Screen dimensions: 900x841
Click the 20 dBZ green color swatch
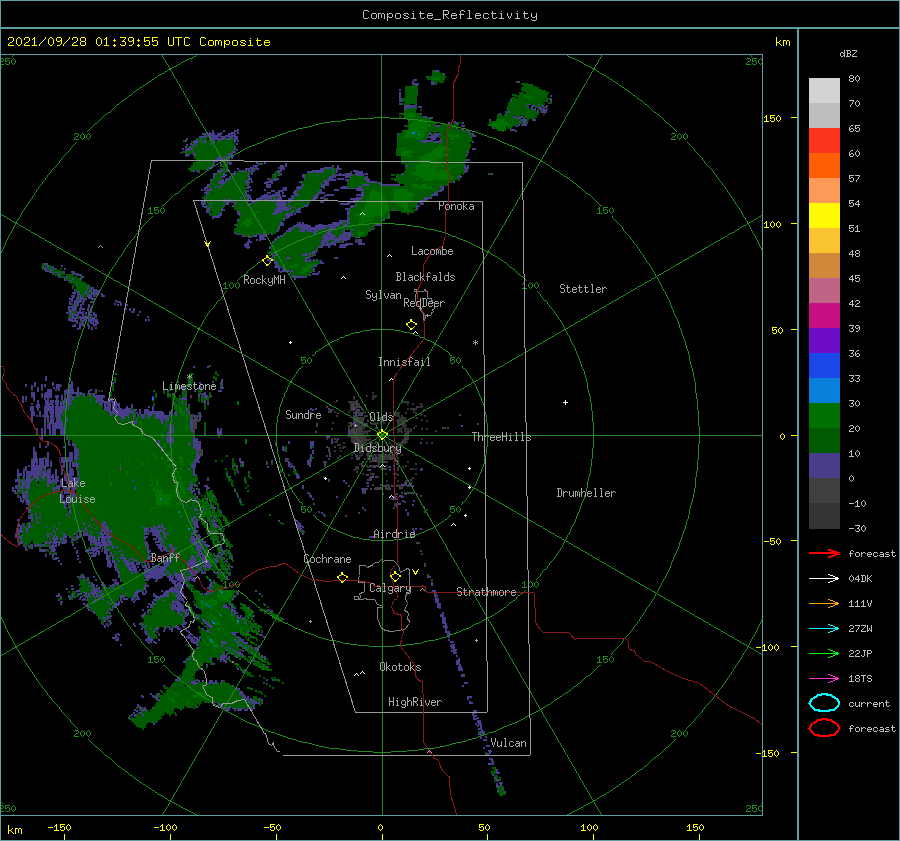[x=824, y=416]
